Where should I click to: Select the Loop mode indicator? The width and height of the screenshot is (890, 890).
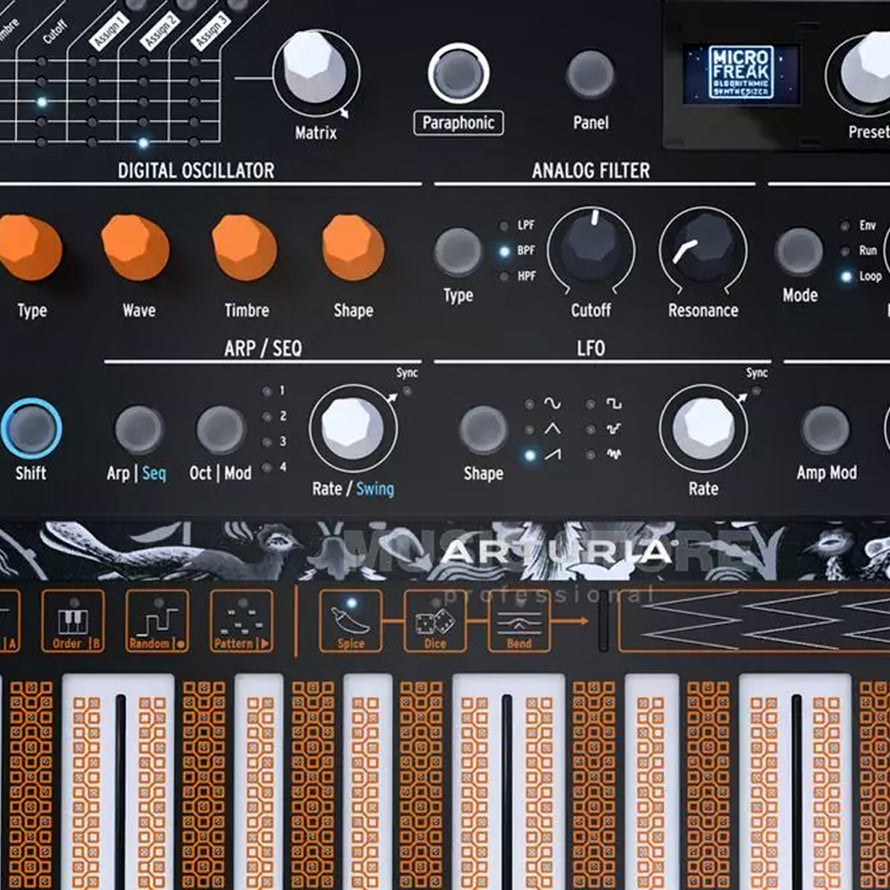click(846, 276)
